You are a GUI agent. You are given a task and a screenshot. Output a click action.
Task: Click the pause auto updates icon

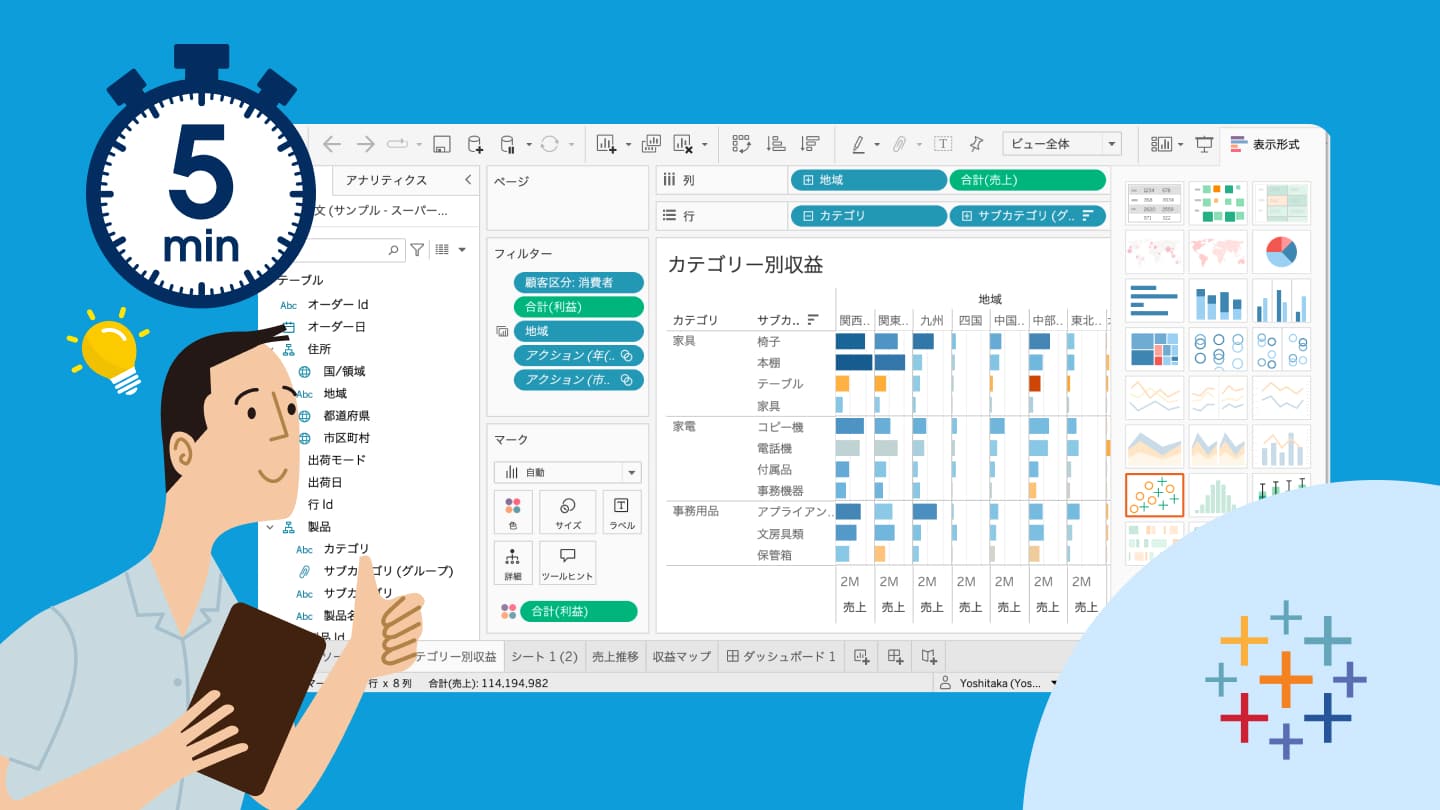coord(509,144)
